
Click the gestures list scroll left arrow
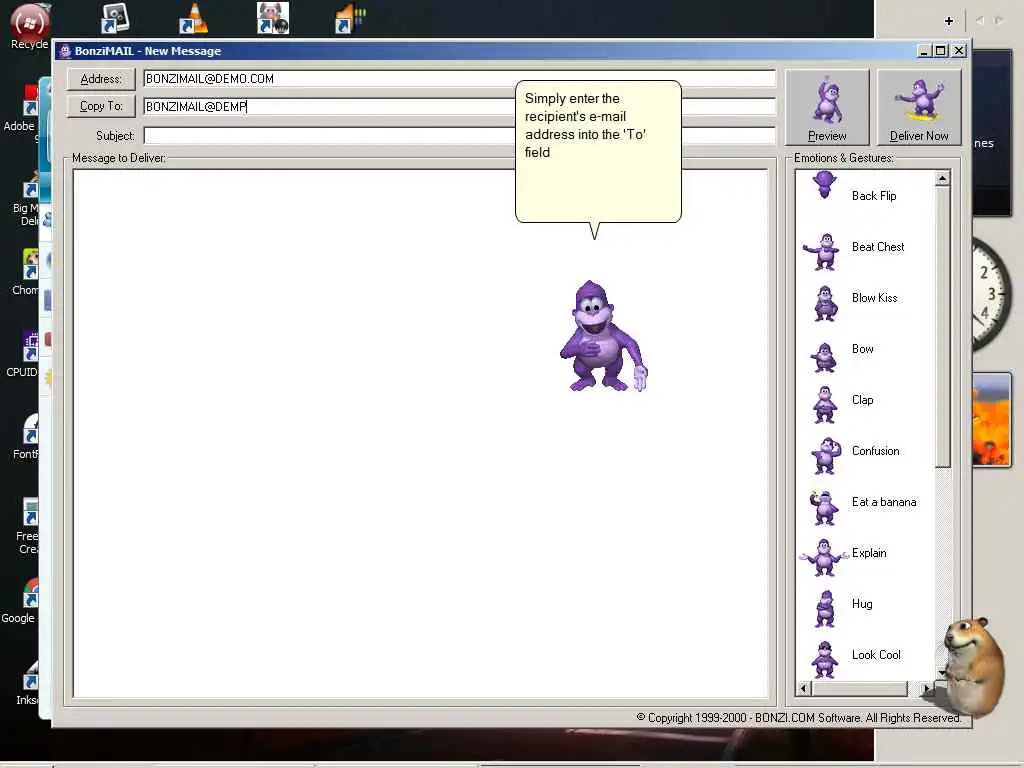tap(803, 688)
